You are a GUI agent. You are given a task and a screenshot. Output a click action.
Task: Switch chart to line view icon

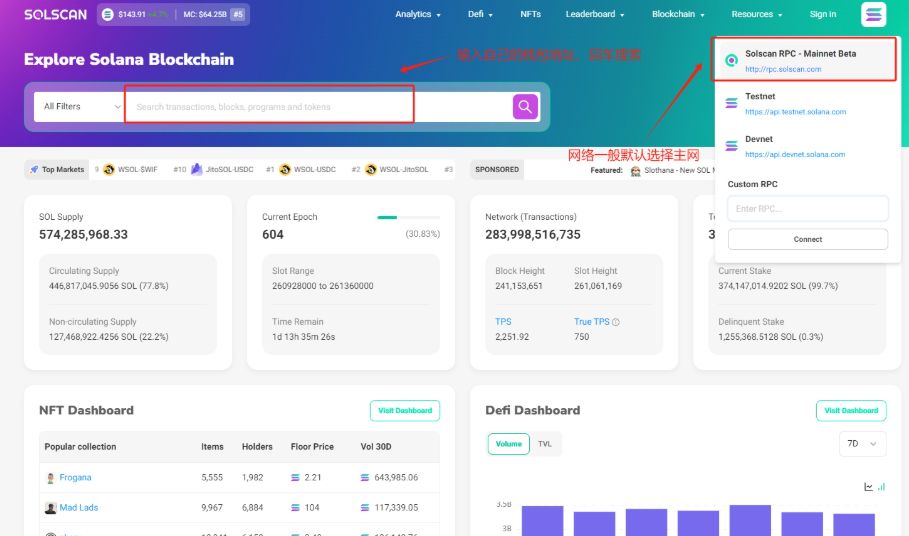click(x=868, y=487)
